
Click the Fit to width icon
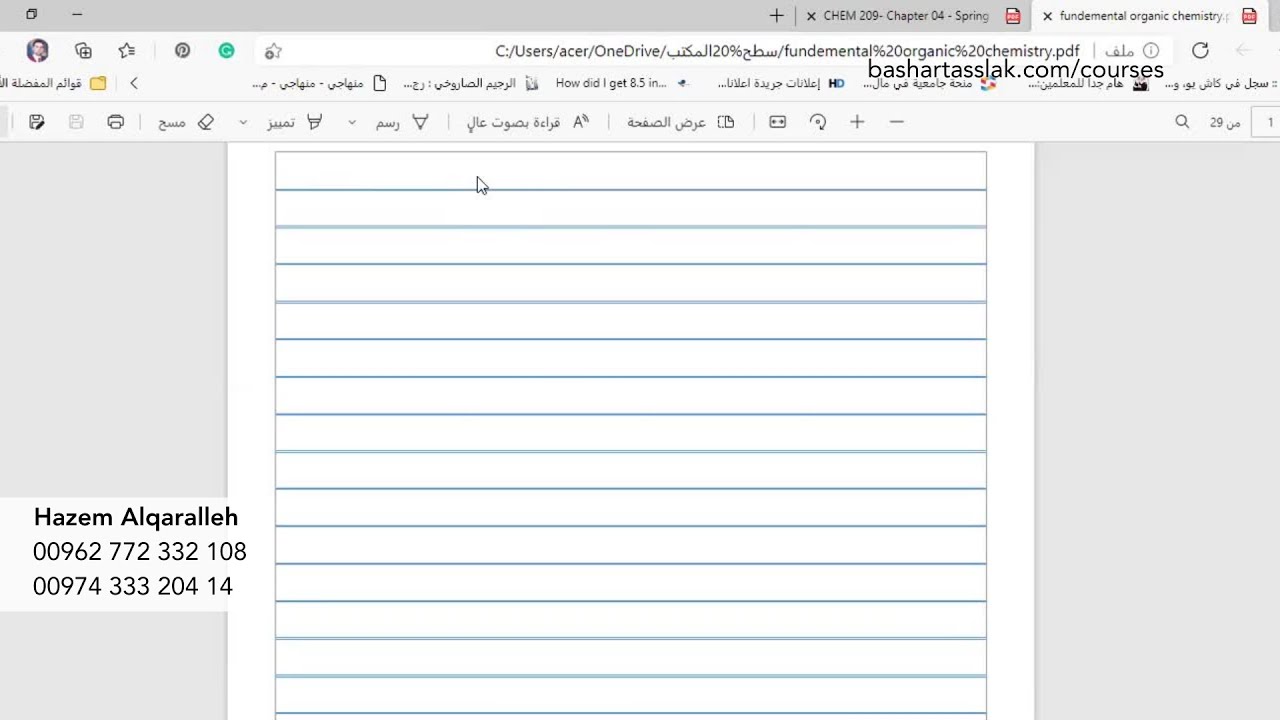[777, 122]
